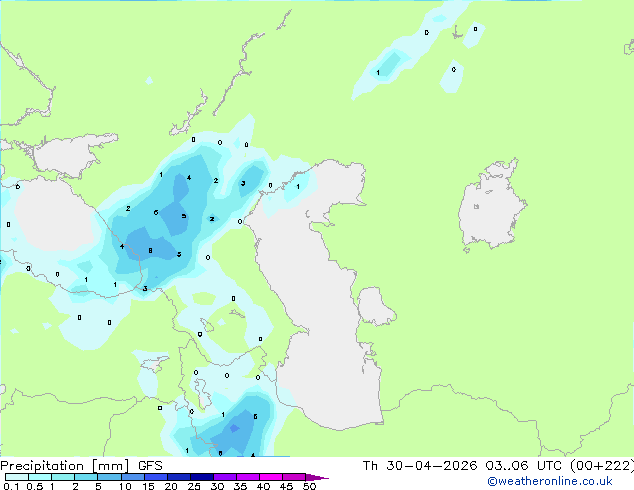Select the 2–5 mm legend color box
This screenshot has width=634, height=490.
87,477
